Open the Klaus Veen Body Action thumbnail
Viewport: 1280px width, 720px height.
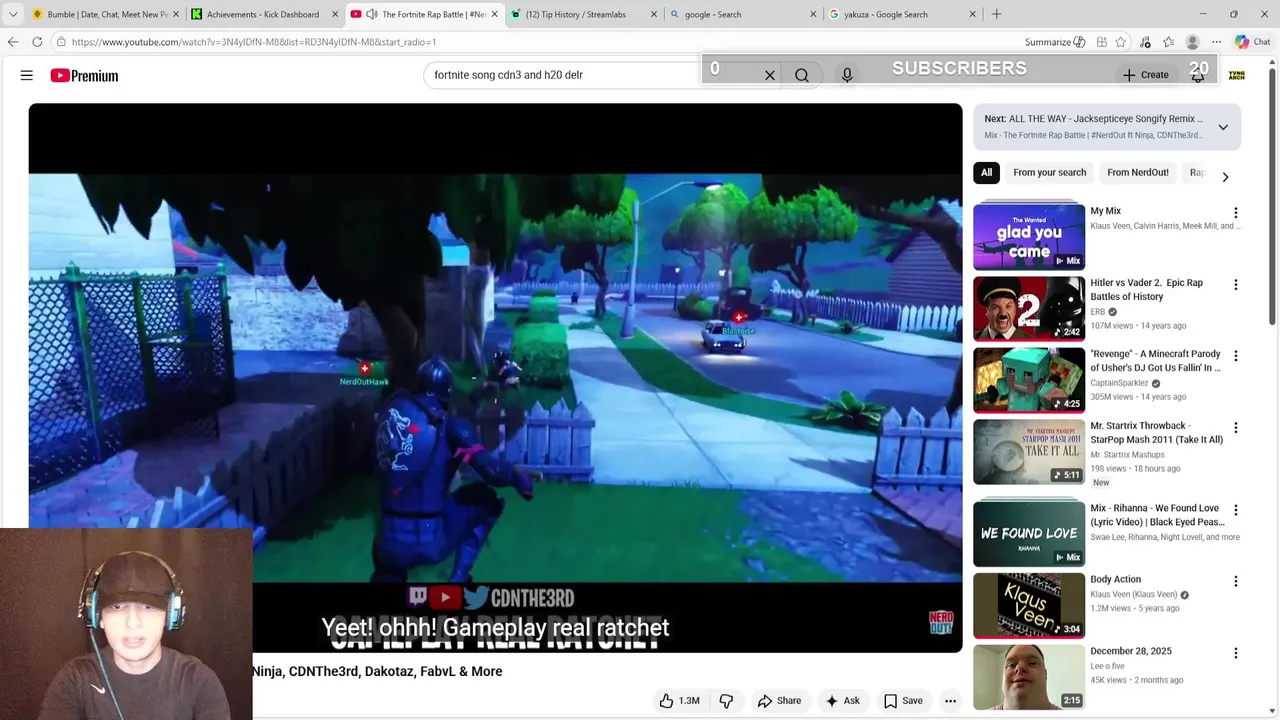pos(1029,605)
